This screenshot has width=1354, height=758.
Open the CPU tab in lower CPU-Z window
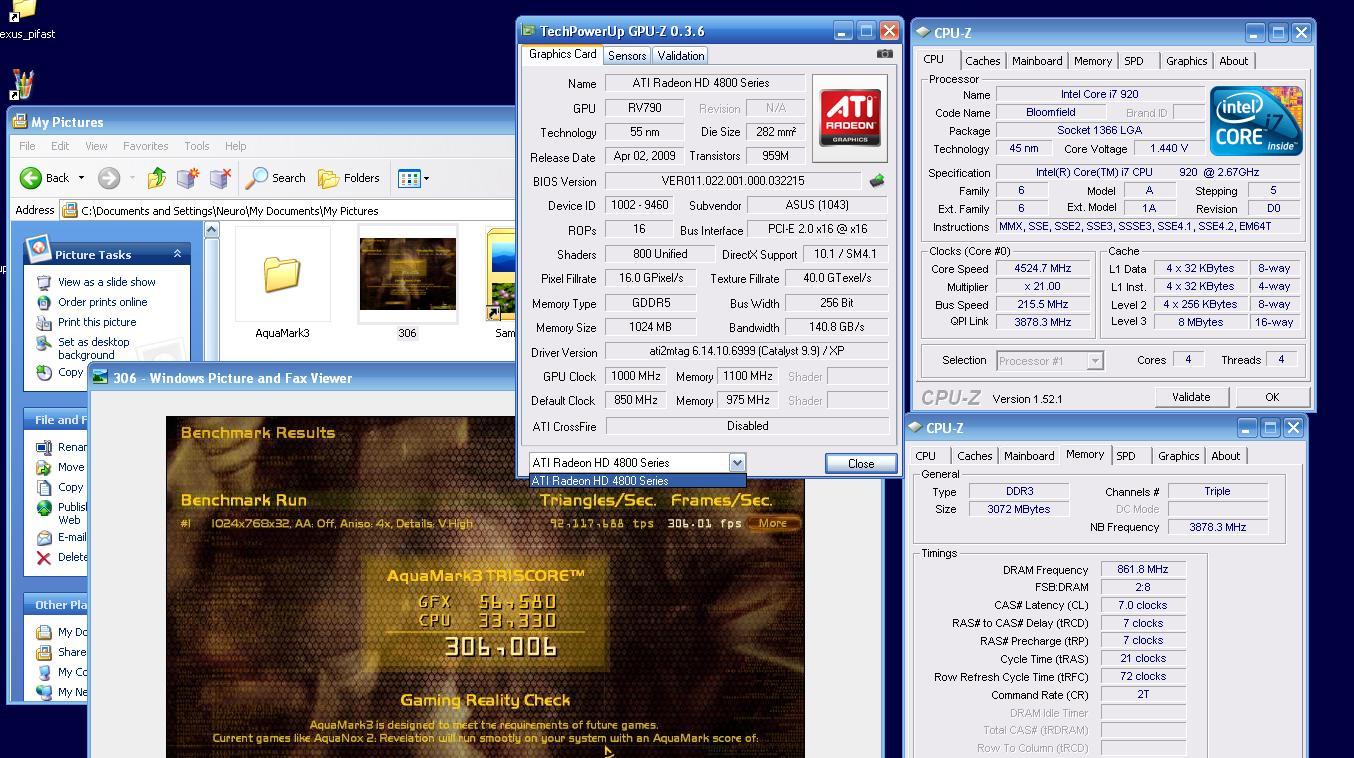click(x=926, y=456)
